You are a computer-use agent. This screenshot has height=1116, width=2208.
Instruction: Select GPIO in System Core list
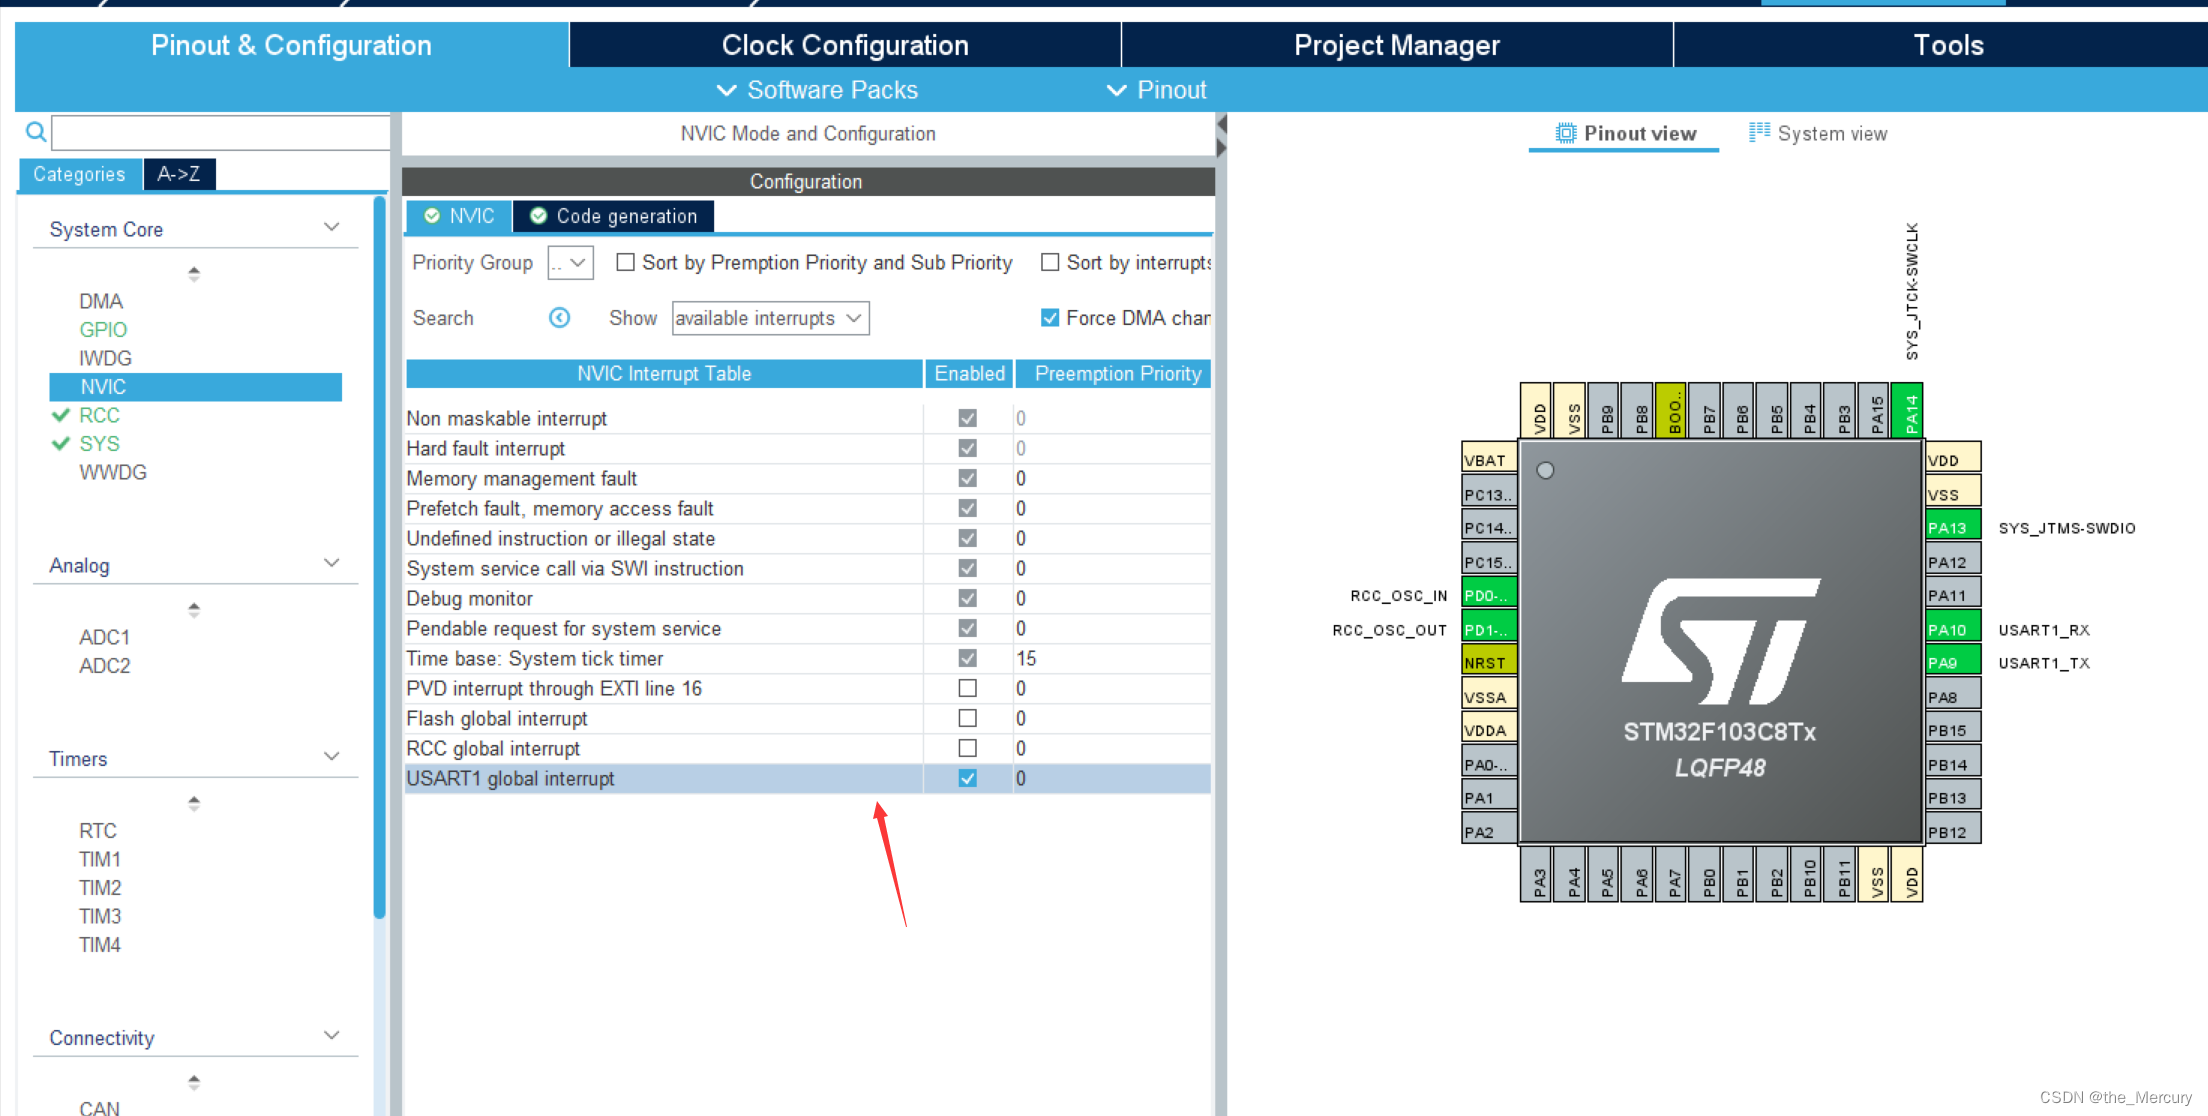(103, 330)
